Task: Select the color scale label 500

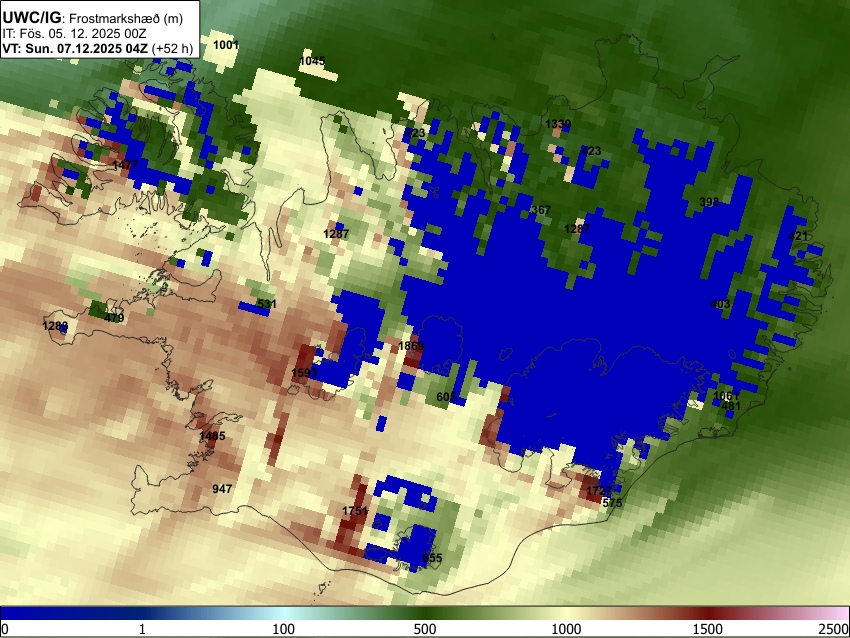Action: coord(425,629)
